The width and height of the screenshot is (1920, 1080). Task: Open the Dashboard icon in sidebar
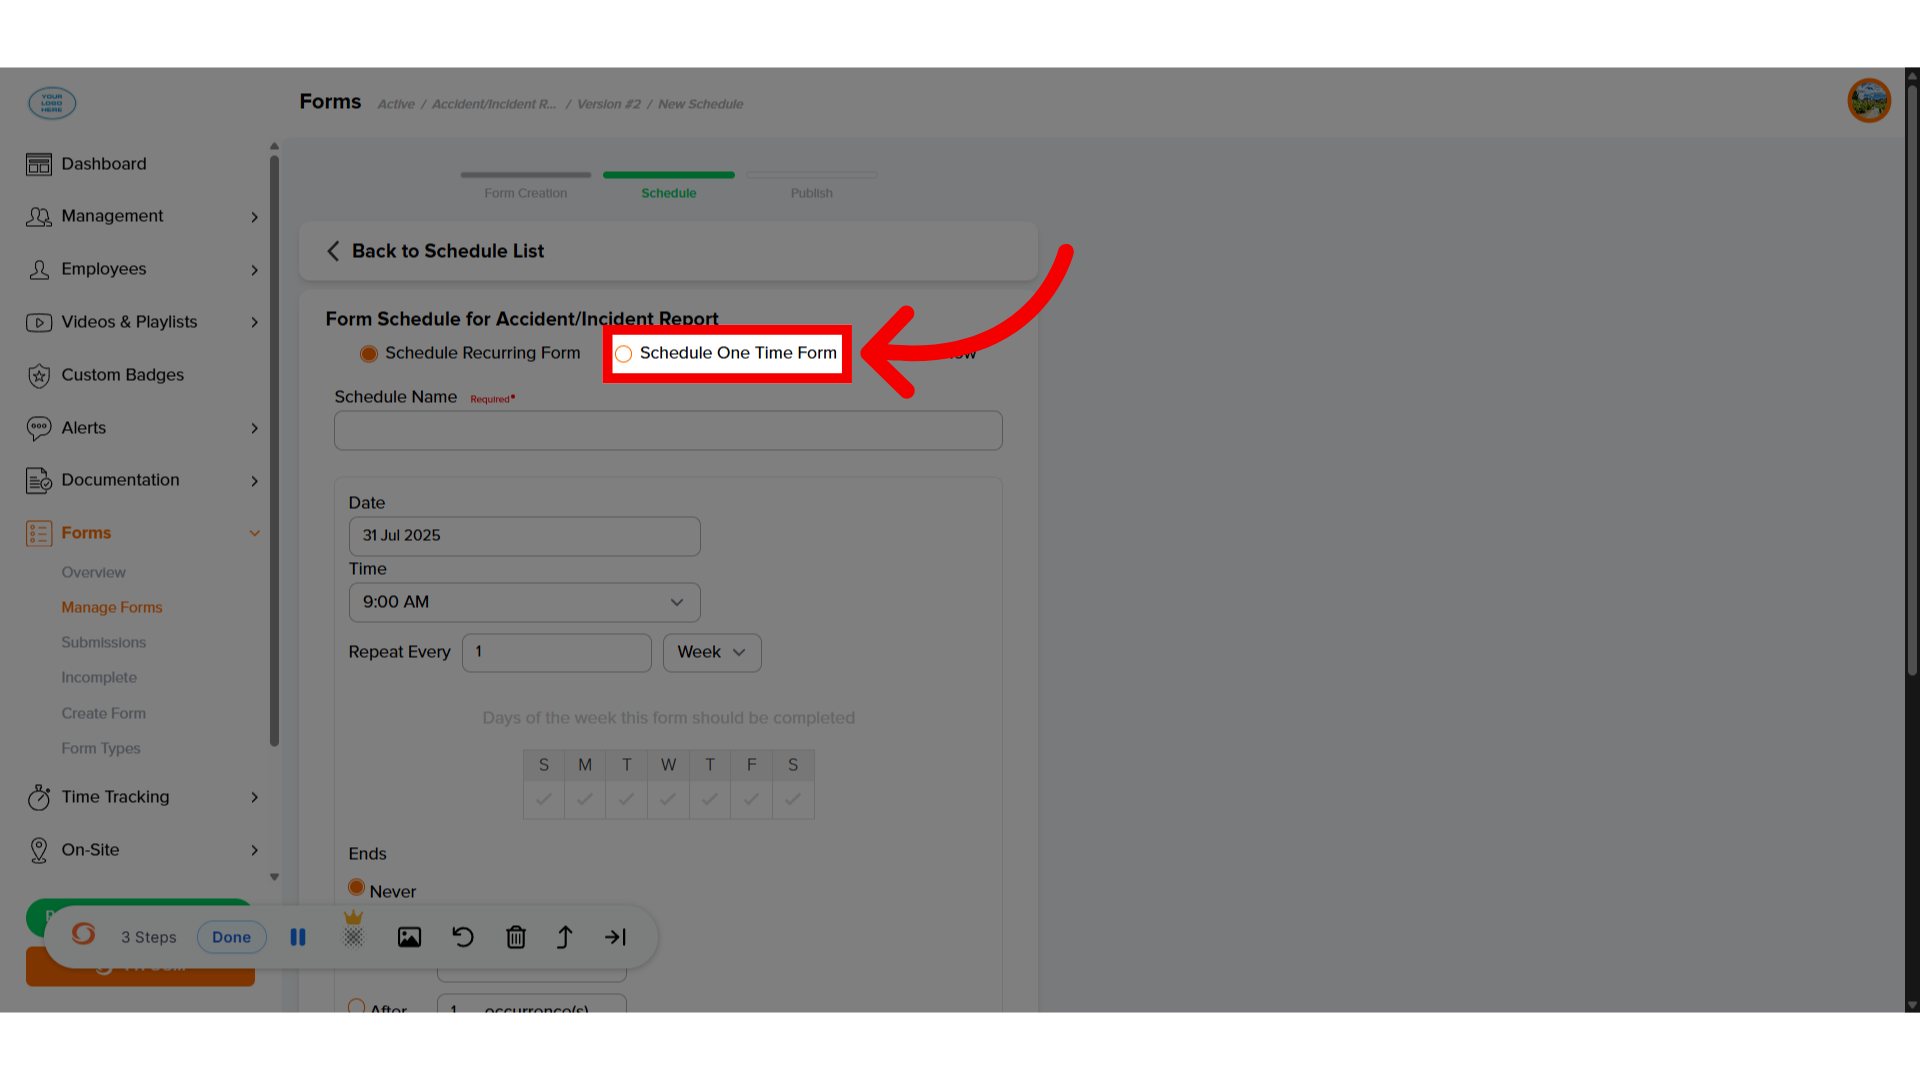point(39,164)
